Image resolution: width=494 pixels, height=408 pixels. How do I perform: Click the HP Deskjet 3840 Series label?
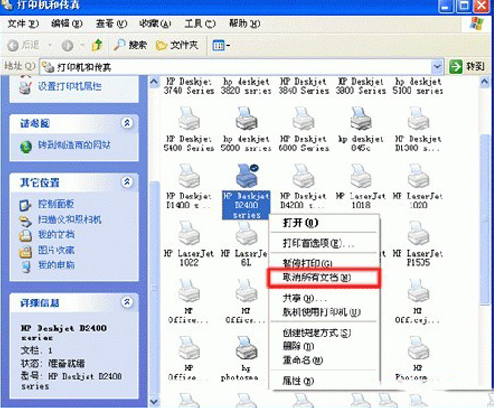[x=303, y=86]
